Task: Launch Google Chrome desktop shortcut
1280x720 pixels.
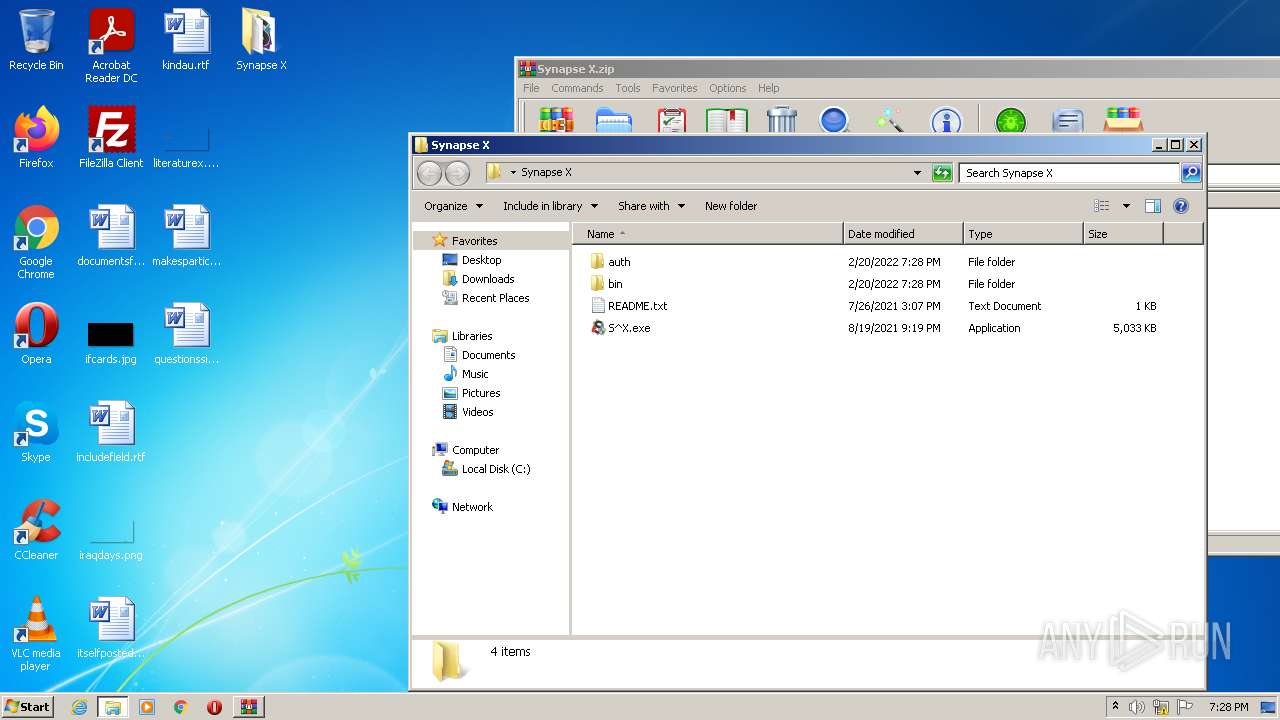Action: click(36, 242)
